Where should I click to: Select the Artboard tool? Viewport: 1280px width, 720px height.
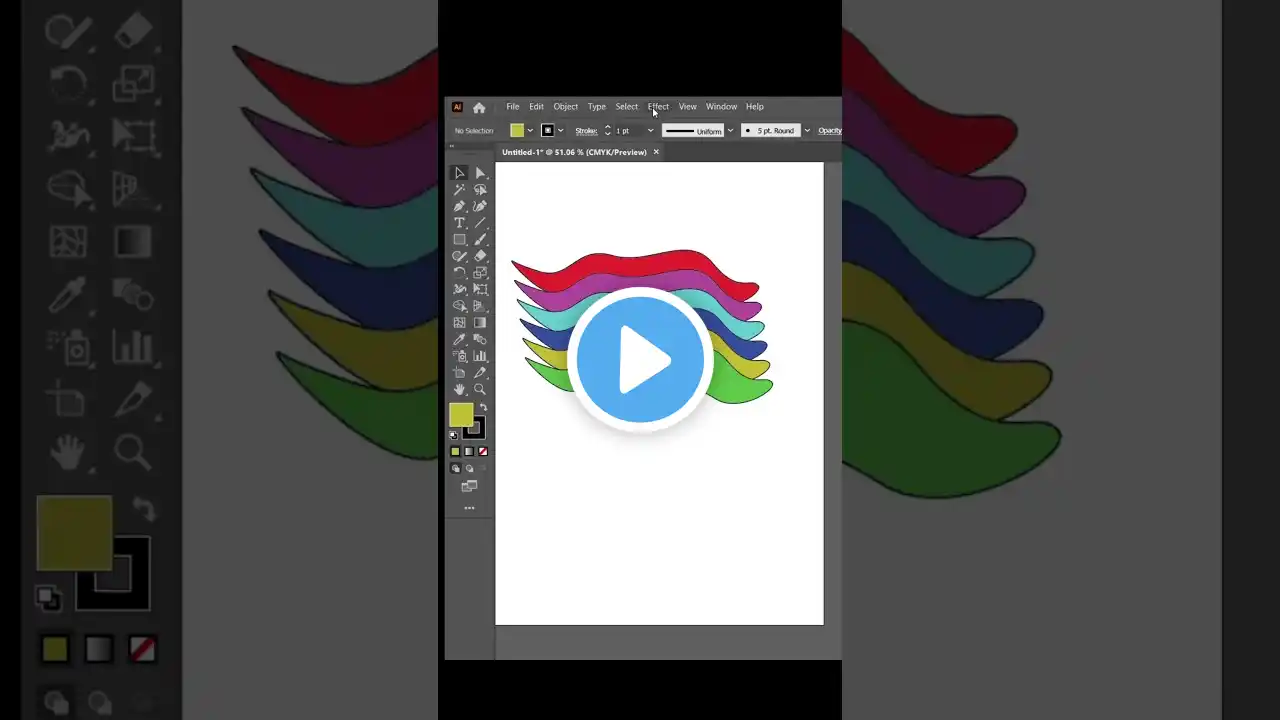pos(459,373)
